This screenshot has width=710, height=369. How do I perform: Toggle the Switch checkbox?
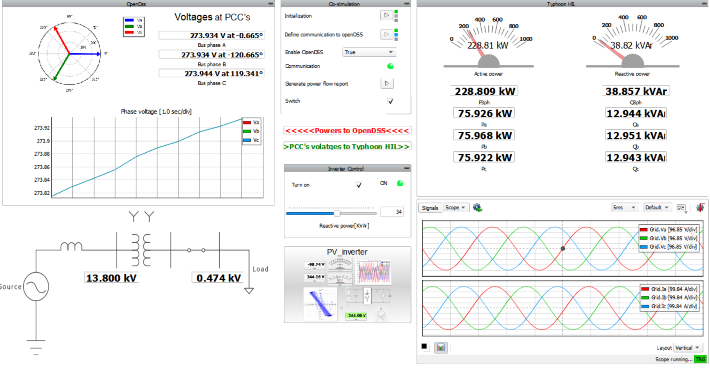point(390,101)
